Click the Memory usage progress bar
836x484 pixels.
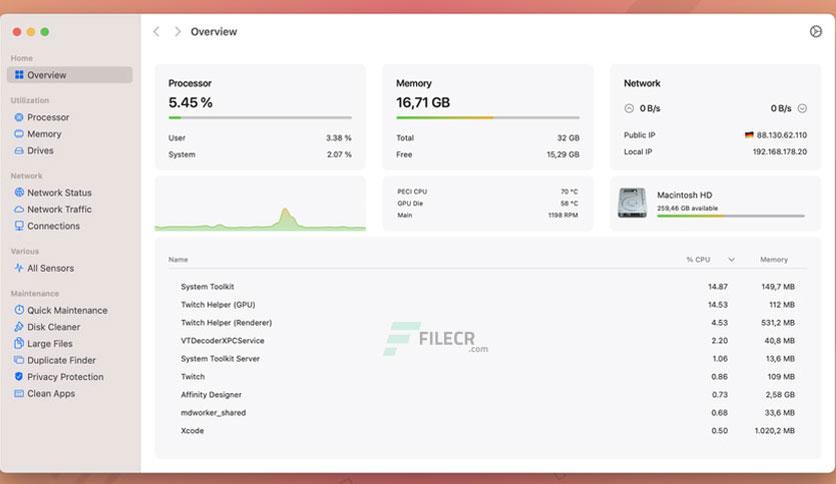[488, 118]
